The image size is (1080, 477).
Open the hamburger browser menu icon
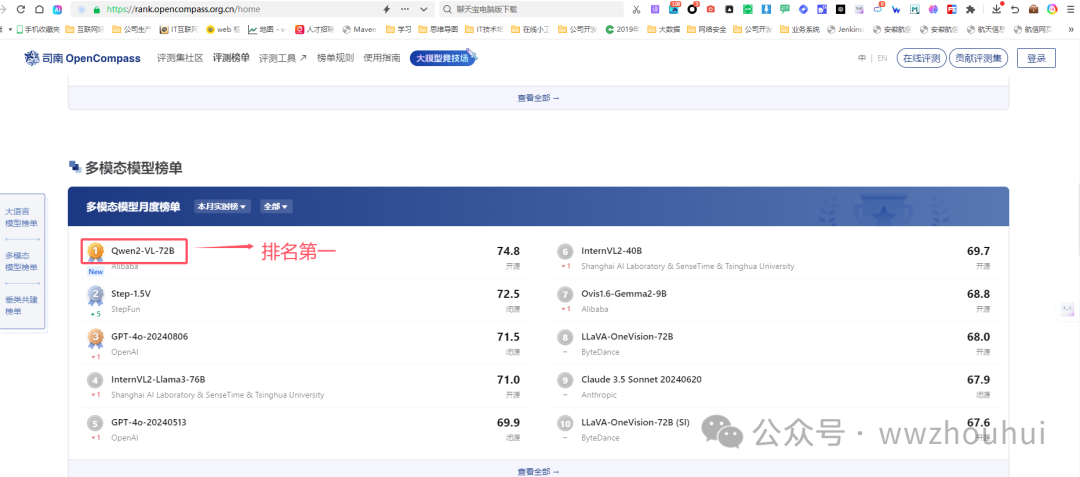point(1069,9)
